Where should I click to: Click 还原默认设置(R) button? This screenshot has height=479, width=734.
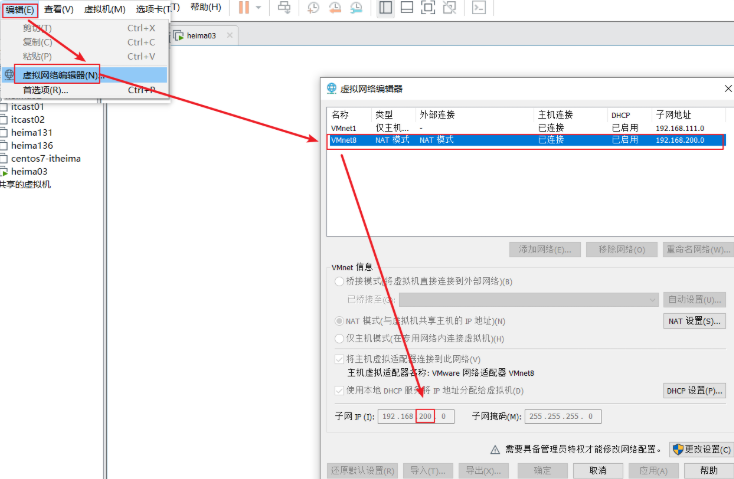(362, 471)
